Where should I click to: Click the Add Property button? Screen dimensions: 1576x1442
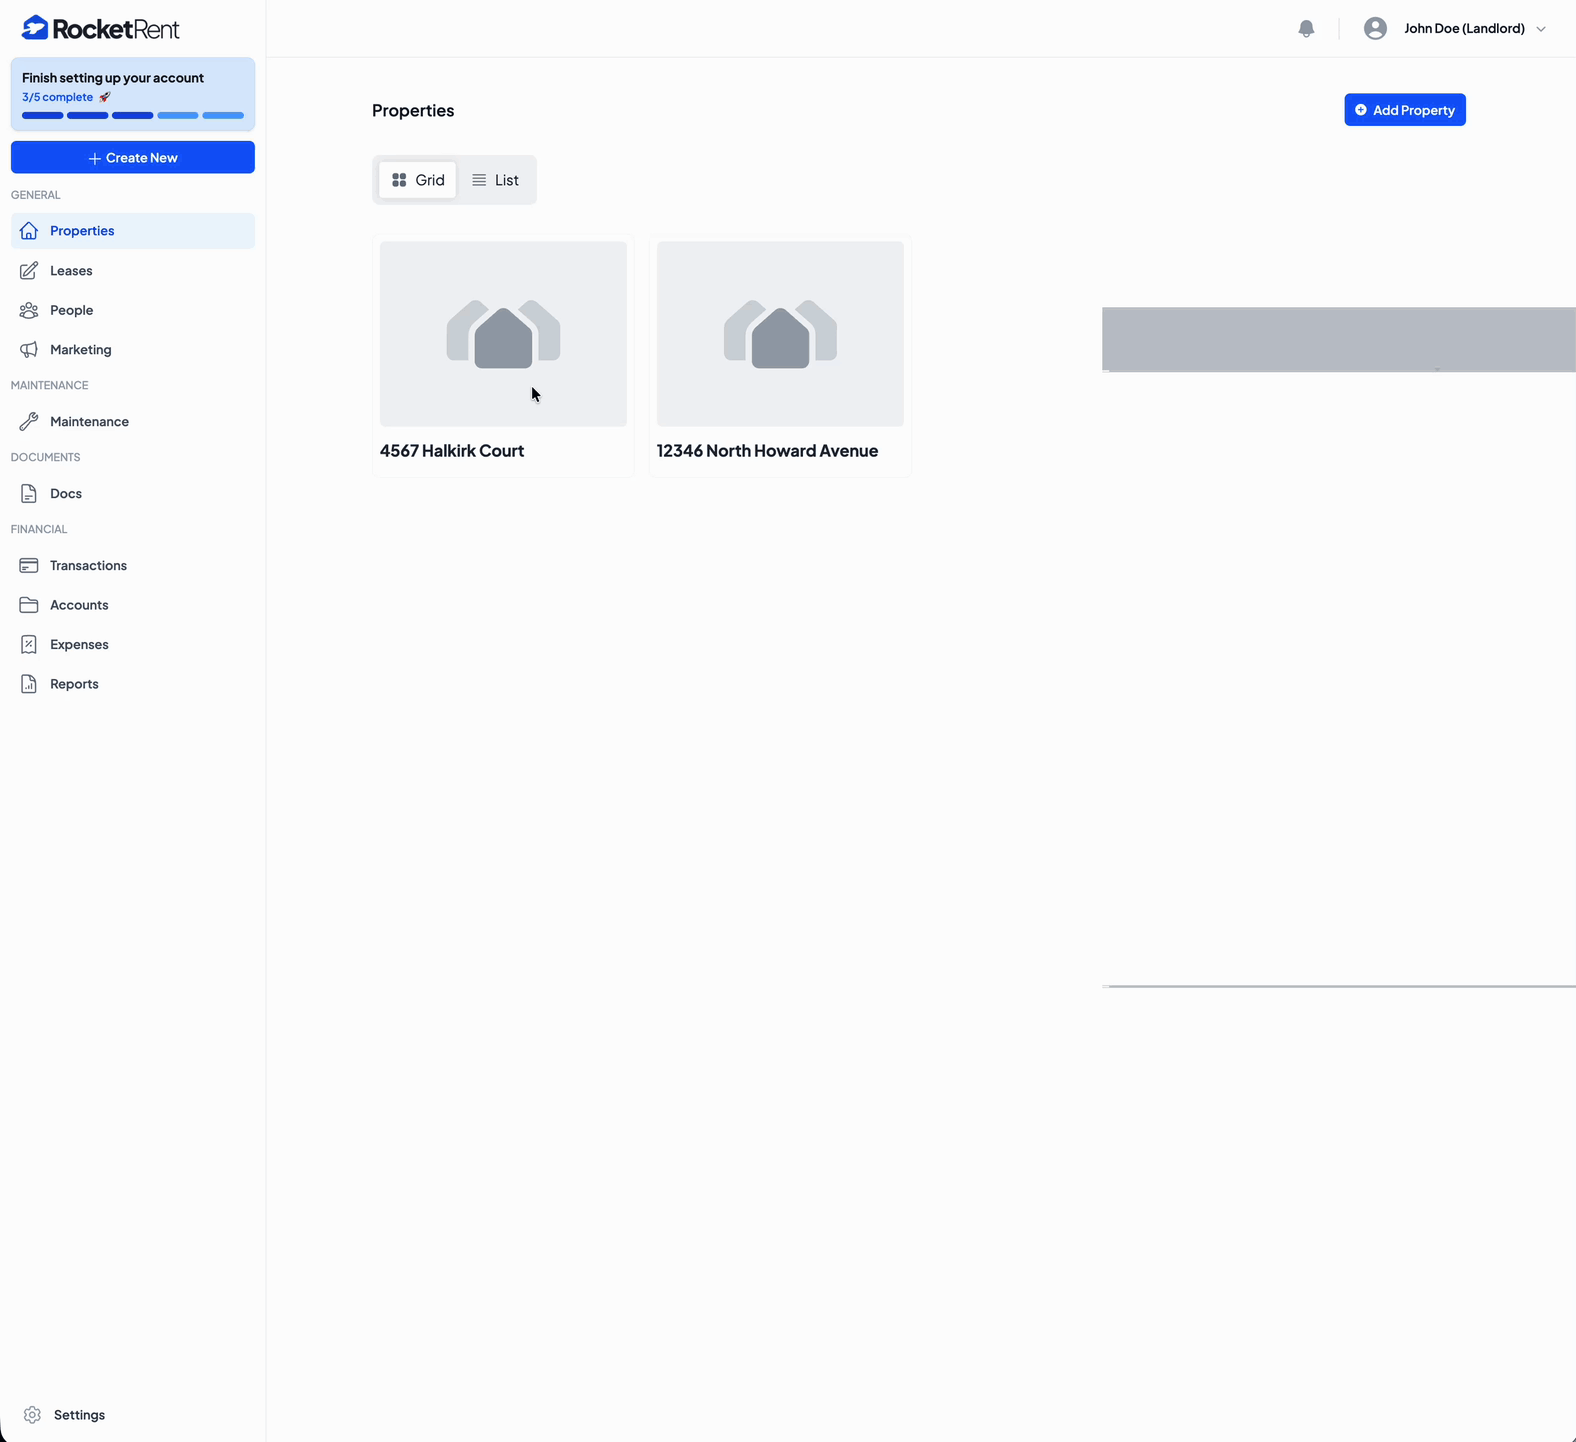click(x=1405, y=110)
